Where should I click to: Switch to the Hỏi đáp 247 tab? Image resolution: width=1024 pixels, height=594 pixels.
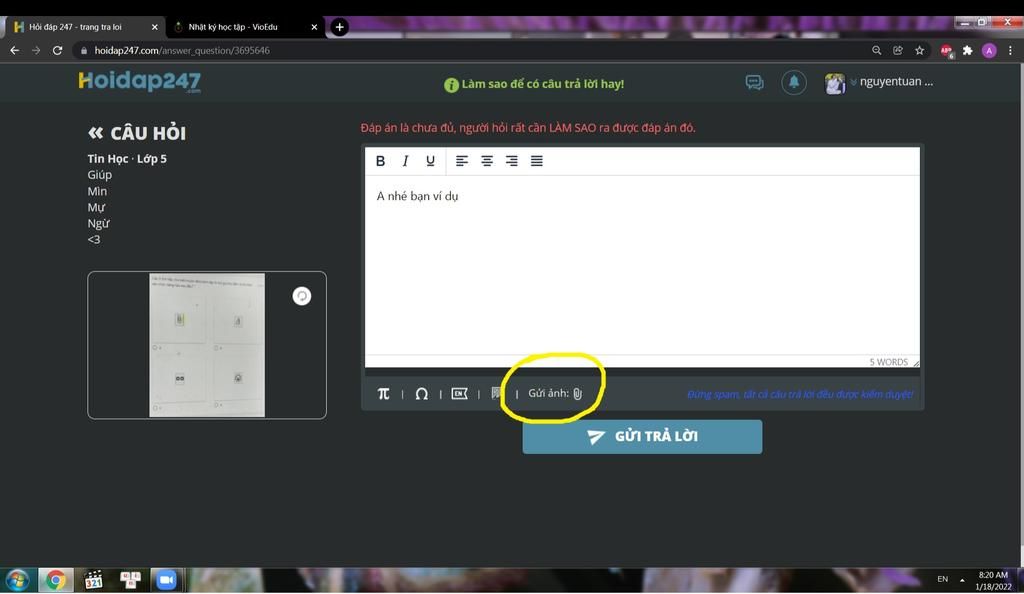tap(84, 27)
